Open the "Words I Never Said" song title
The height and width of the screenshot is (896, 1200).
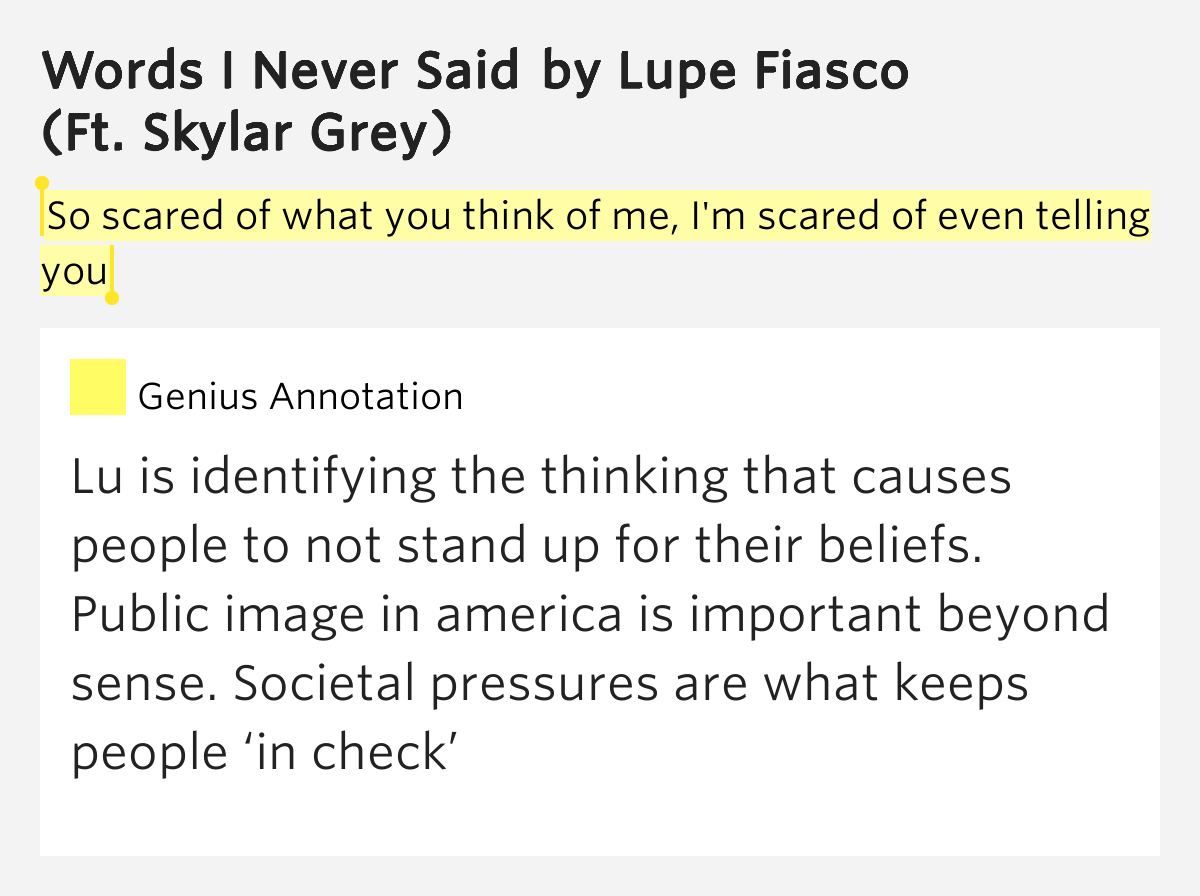click(x=281, y=71)
